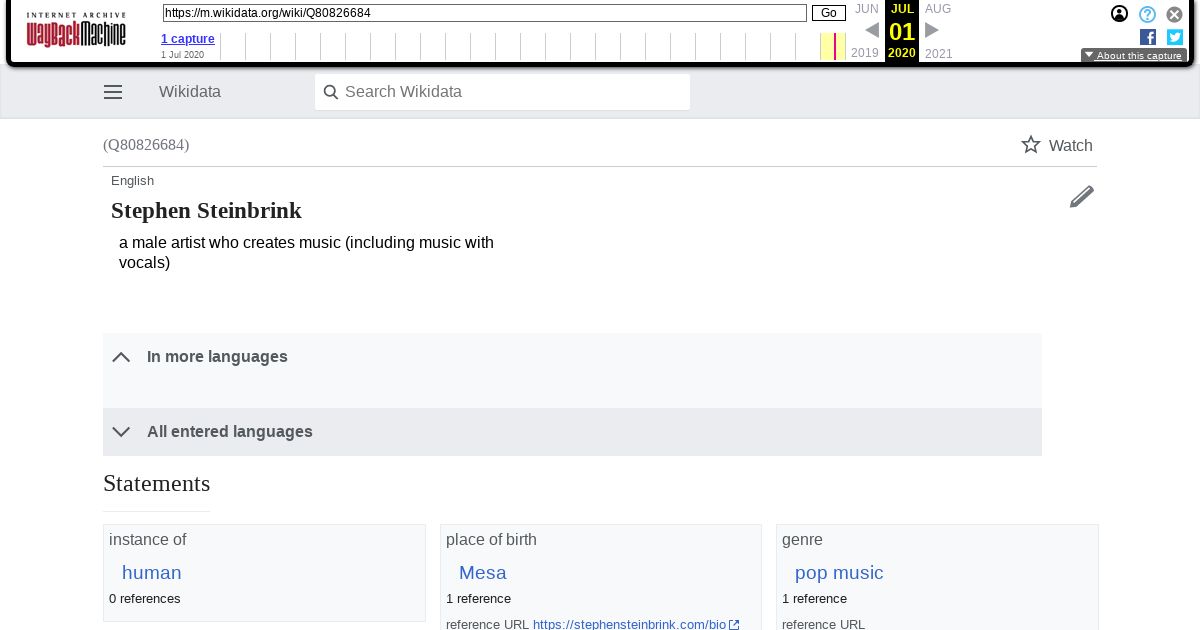The width and height of the screenshot is (1200, 630).
Task: Click the Watch star icon
Action: (1031, 145)
